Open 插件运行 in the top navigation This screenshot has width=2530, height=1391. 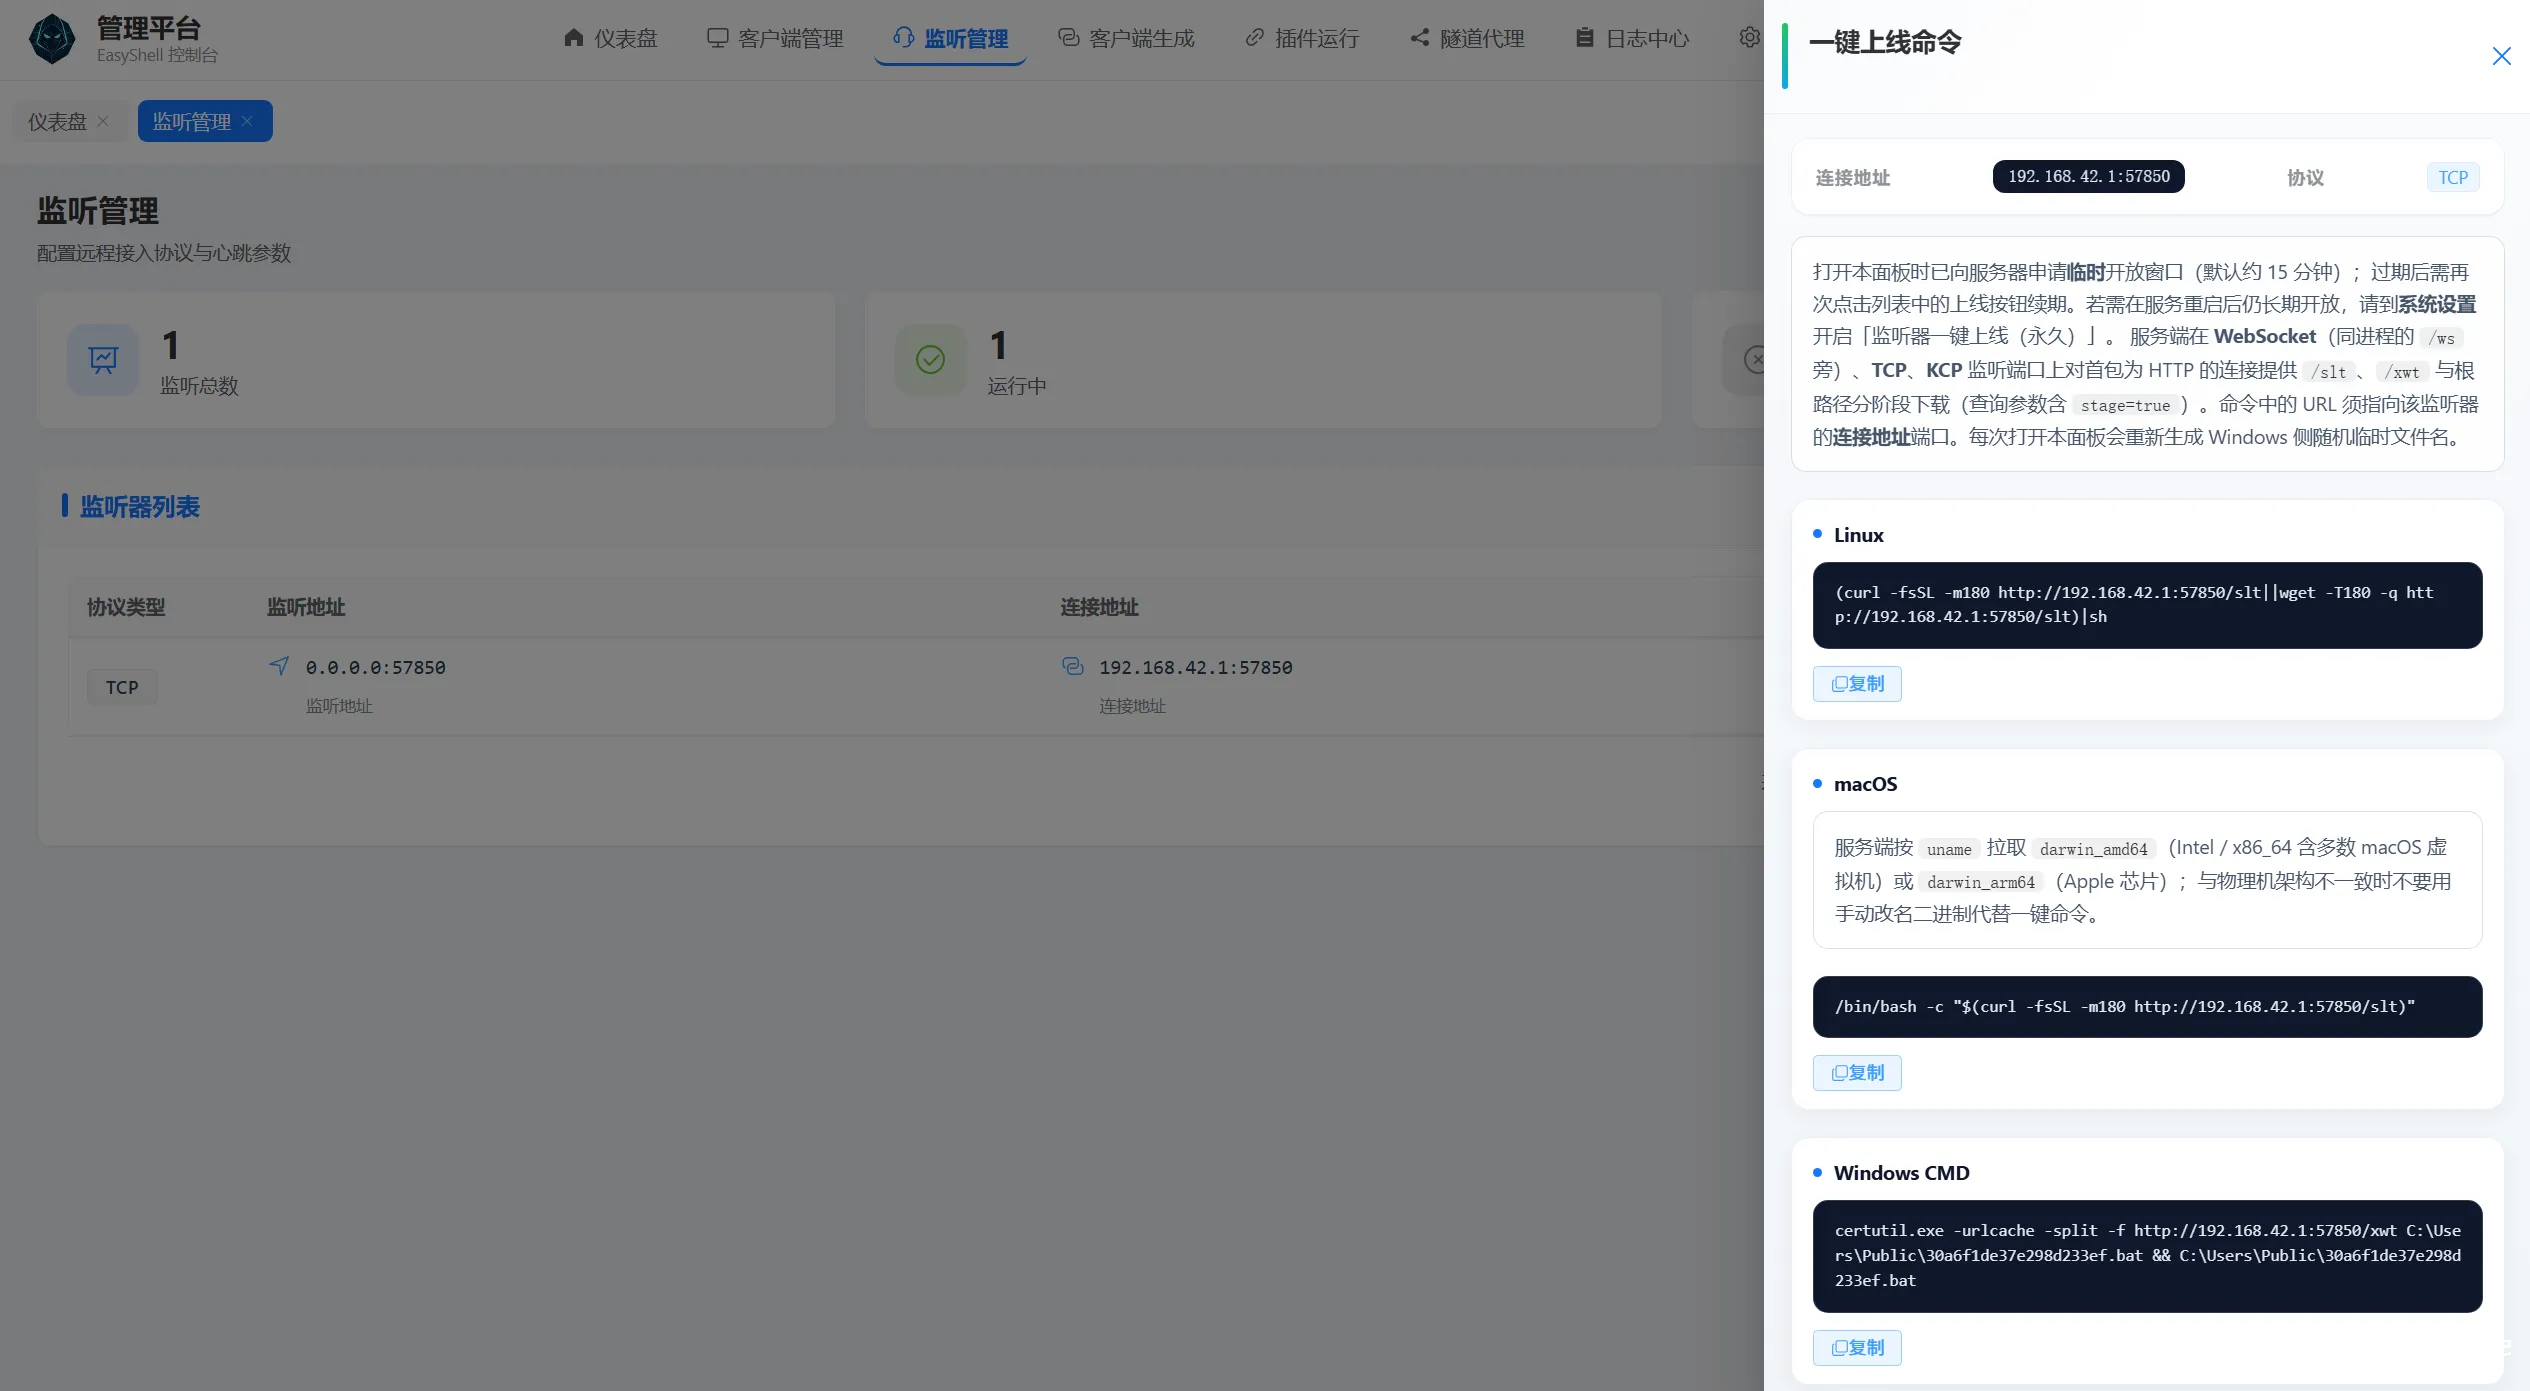[x=1301, y=38]
